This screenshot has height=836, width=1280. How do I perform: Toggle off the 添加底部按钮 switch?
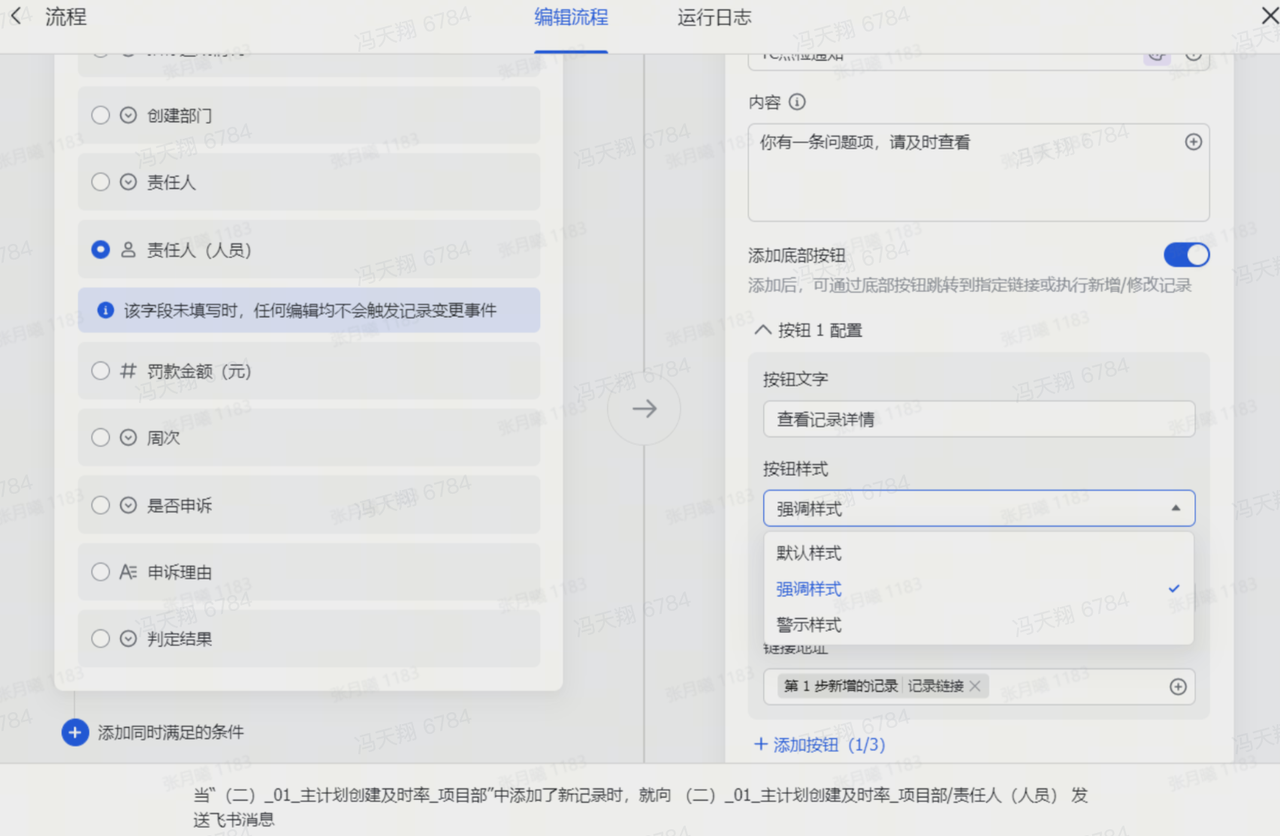pyautogui.click(x=1186, y=255)
